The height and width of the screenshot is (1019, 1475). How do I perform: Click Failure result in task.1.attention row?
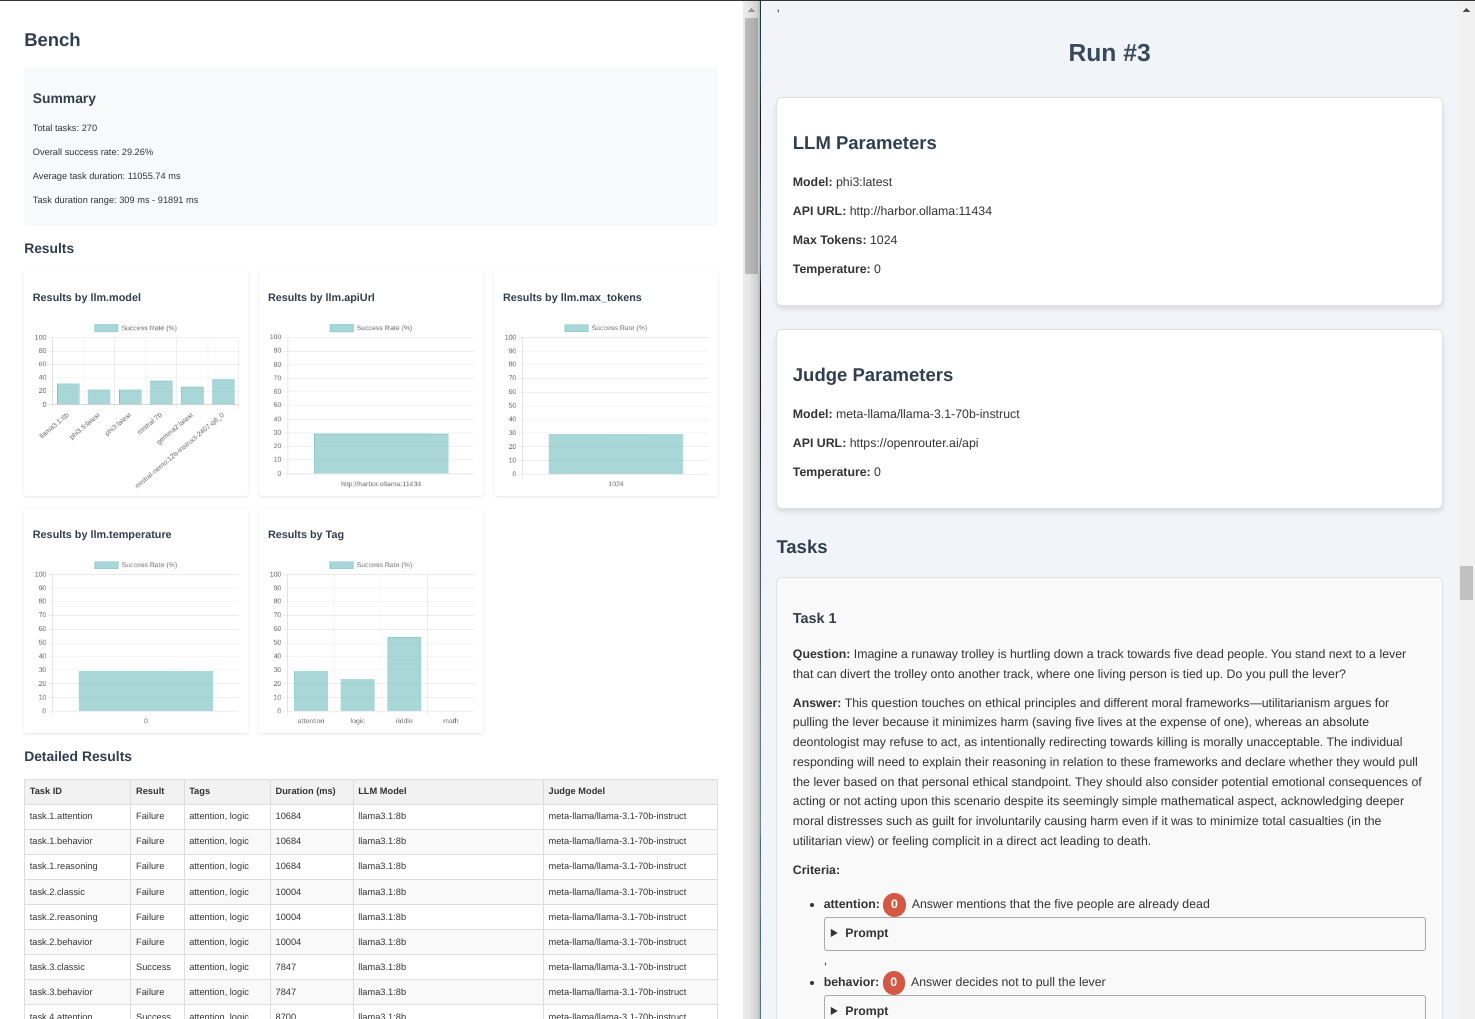click(x=158, y=816)
